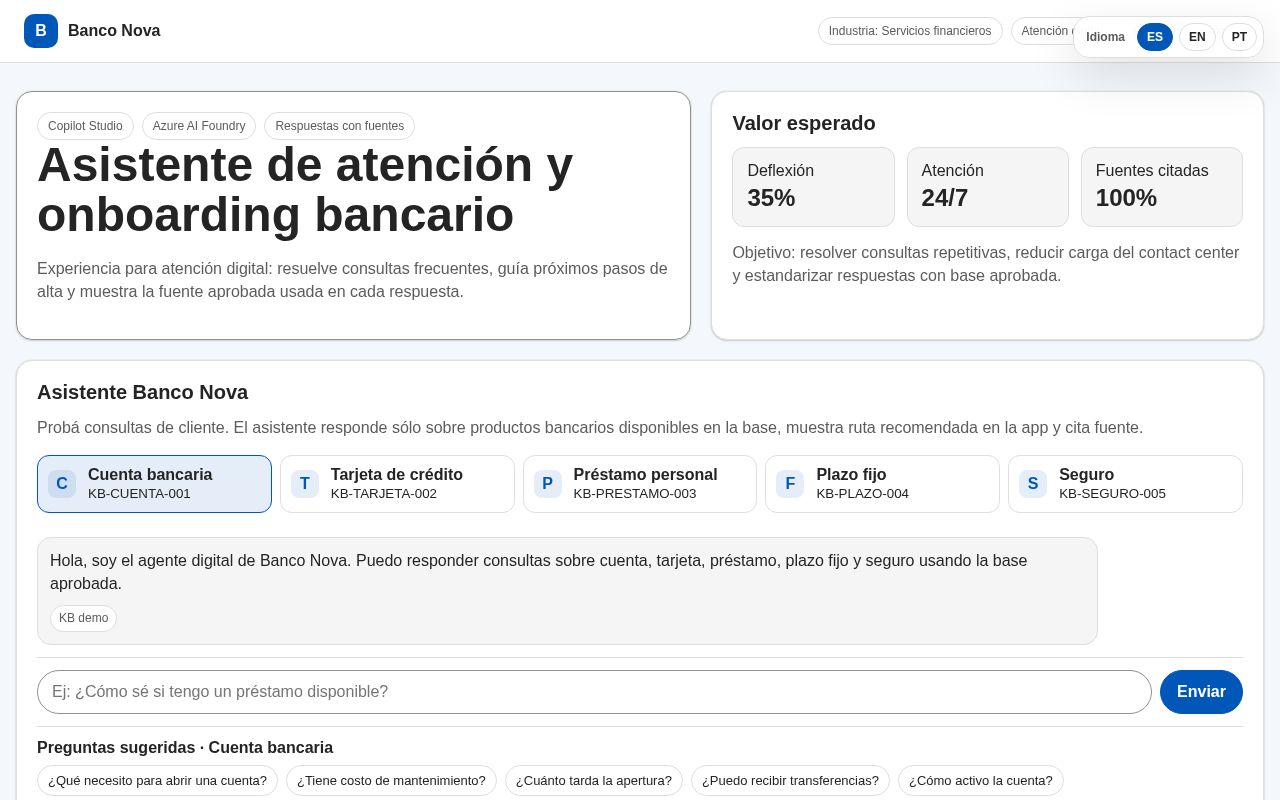Select the P icon of Préstamo personal
The width and height of the screenshot is (1280, 800).
pyautogui.click(x=548, y=484)
